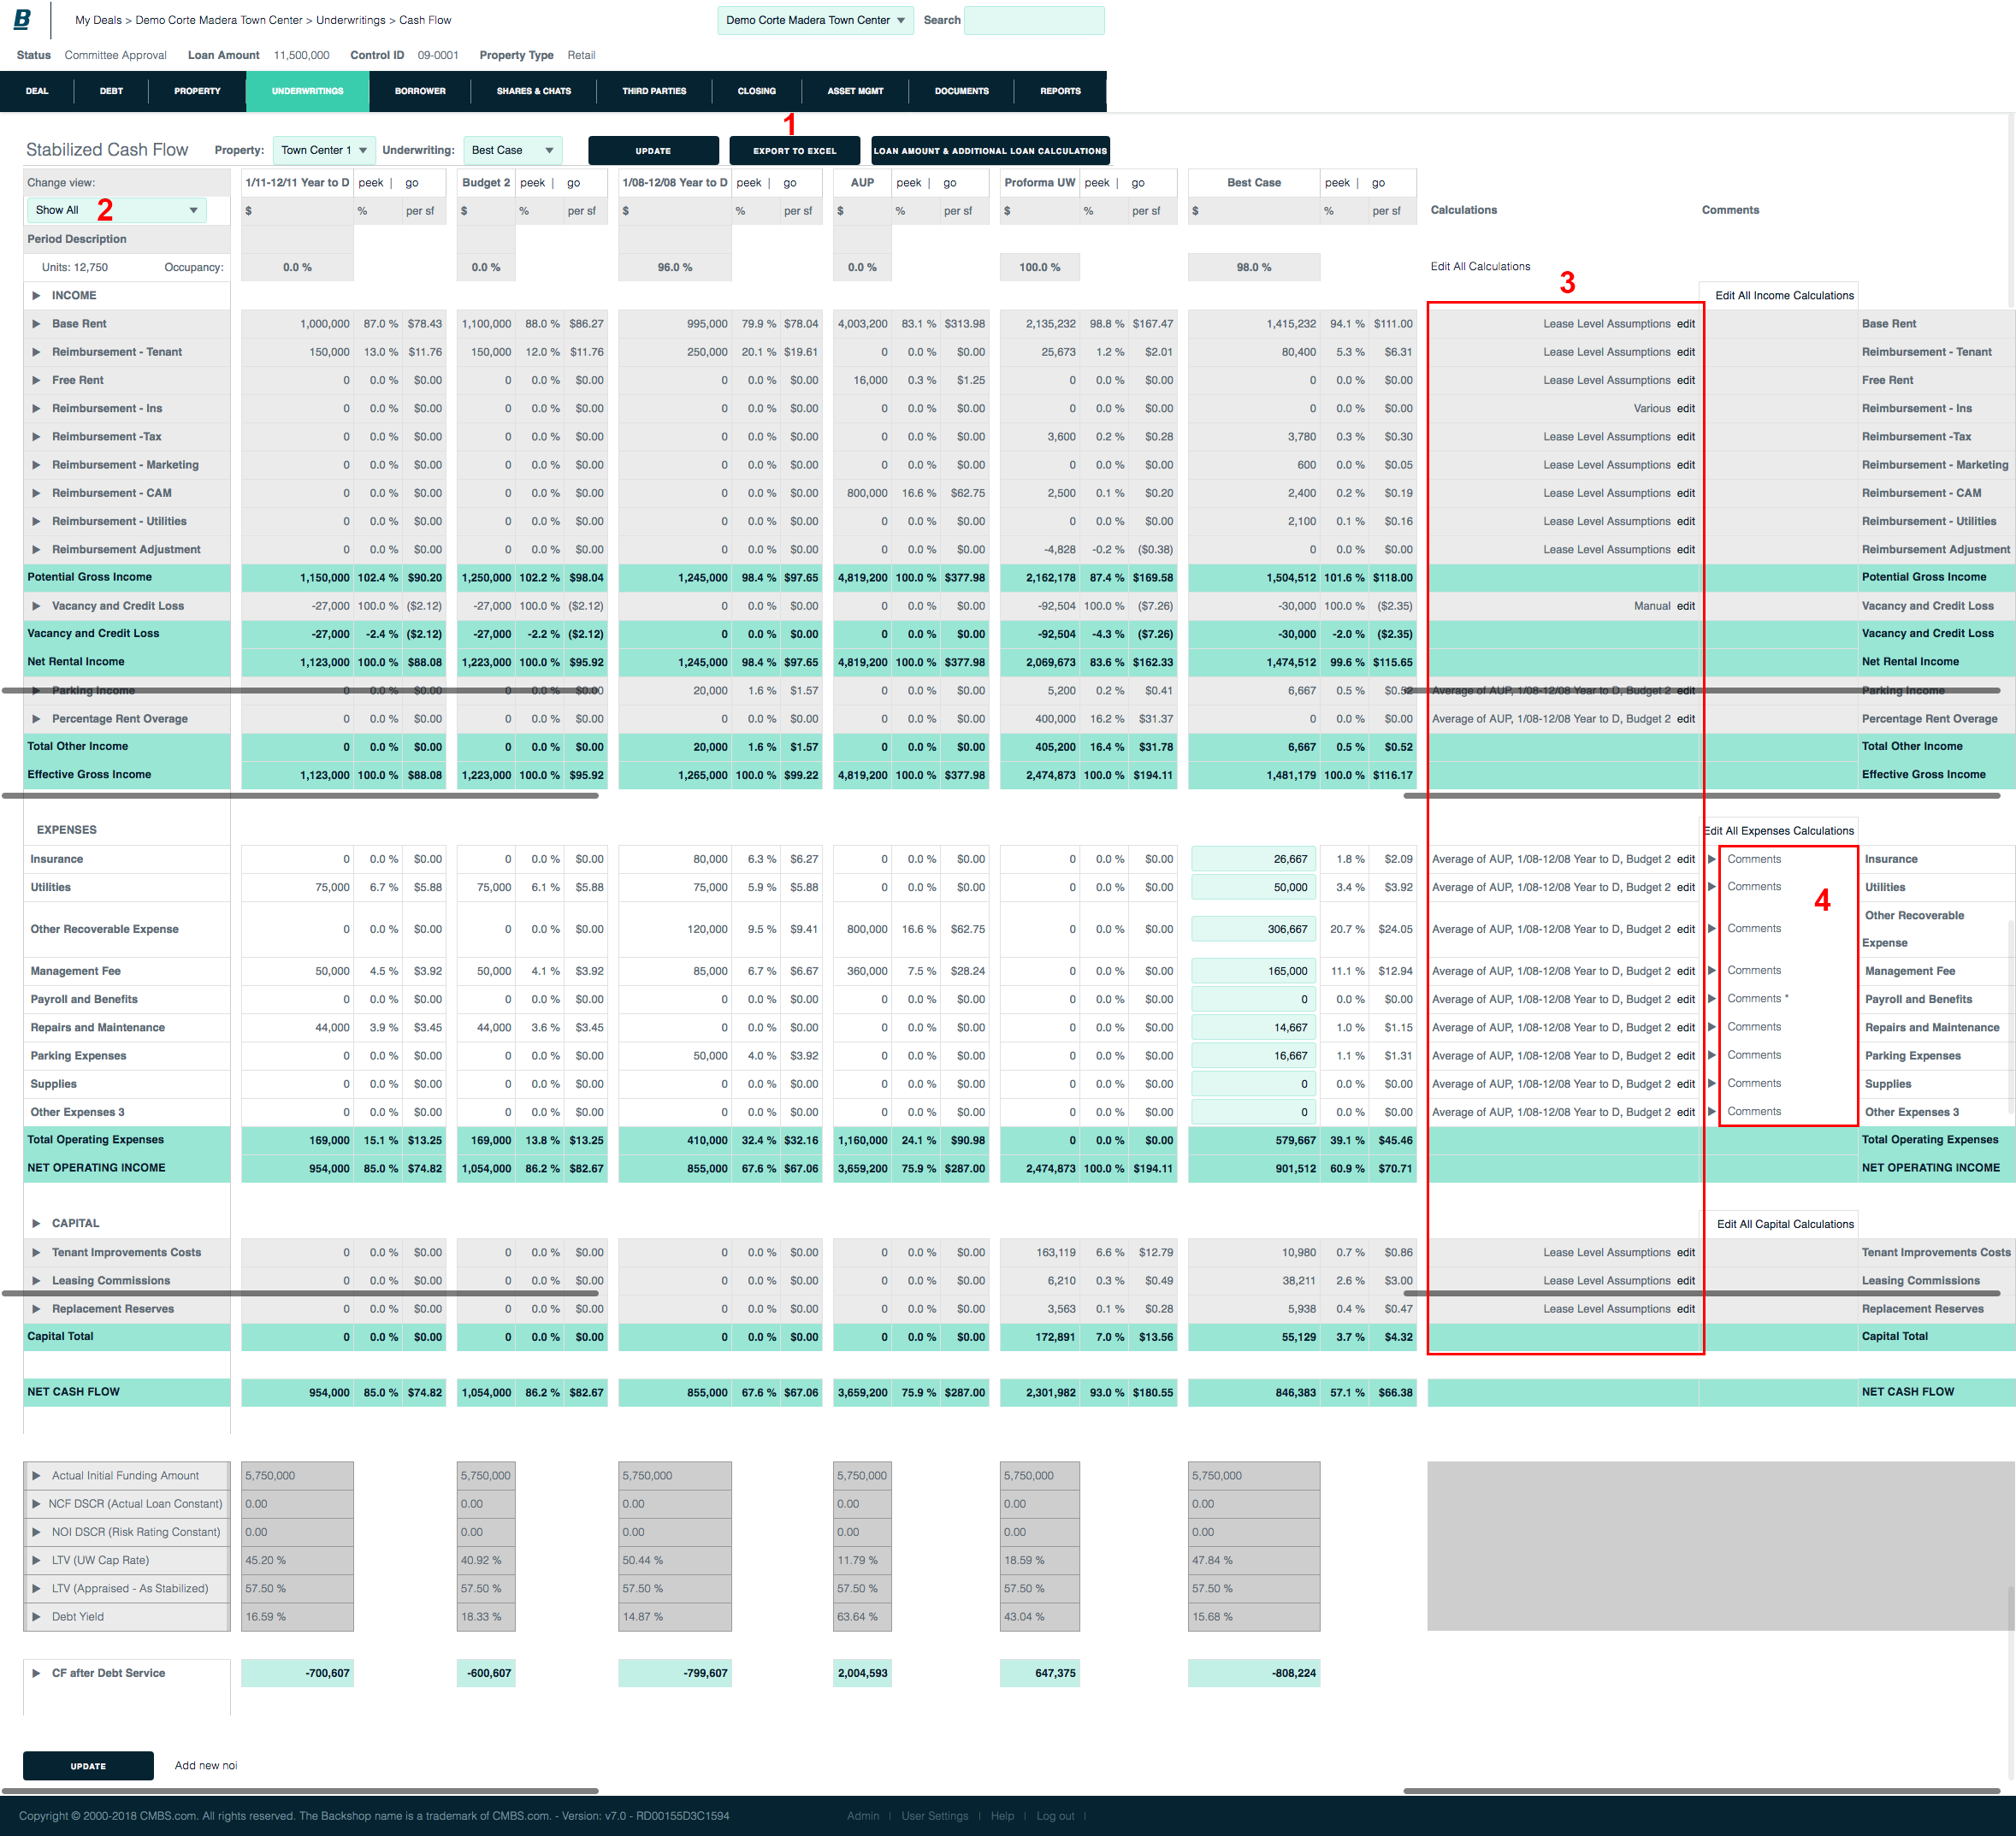
Task: Edit Management Fee calculation
Action: pyautogui.click(x=1686, y=971)
